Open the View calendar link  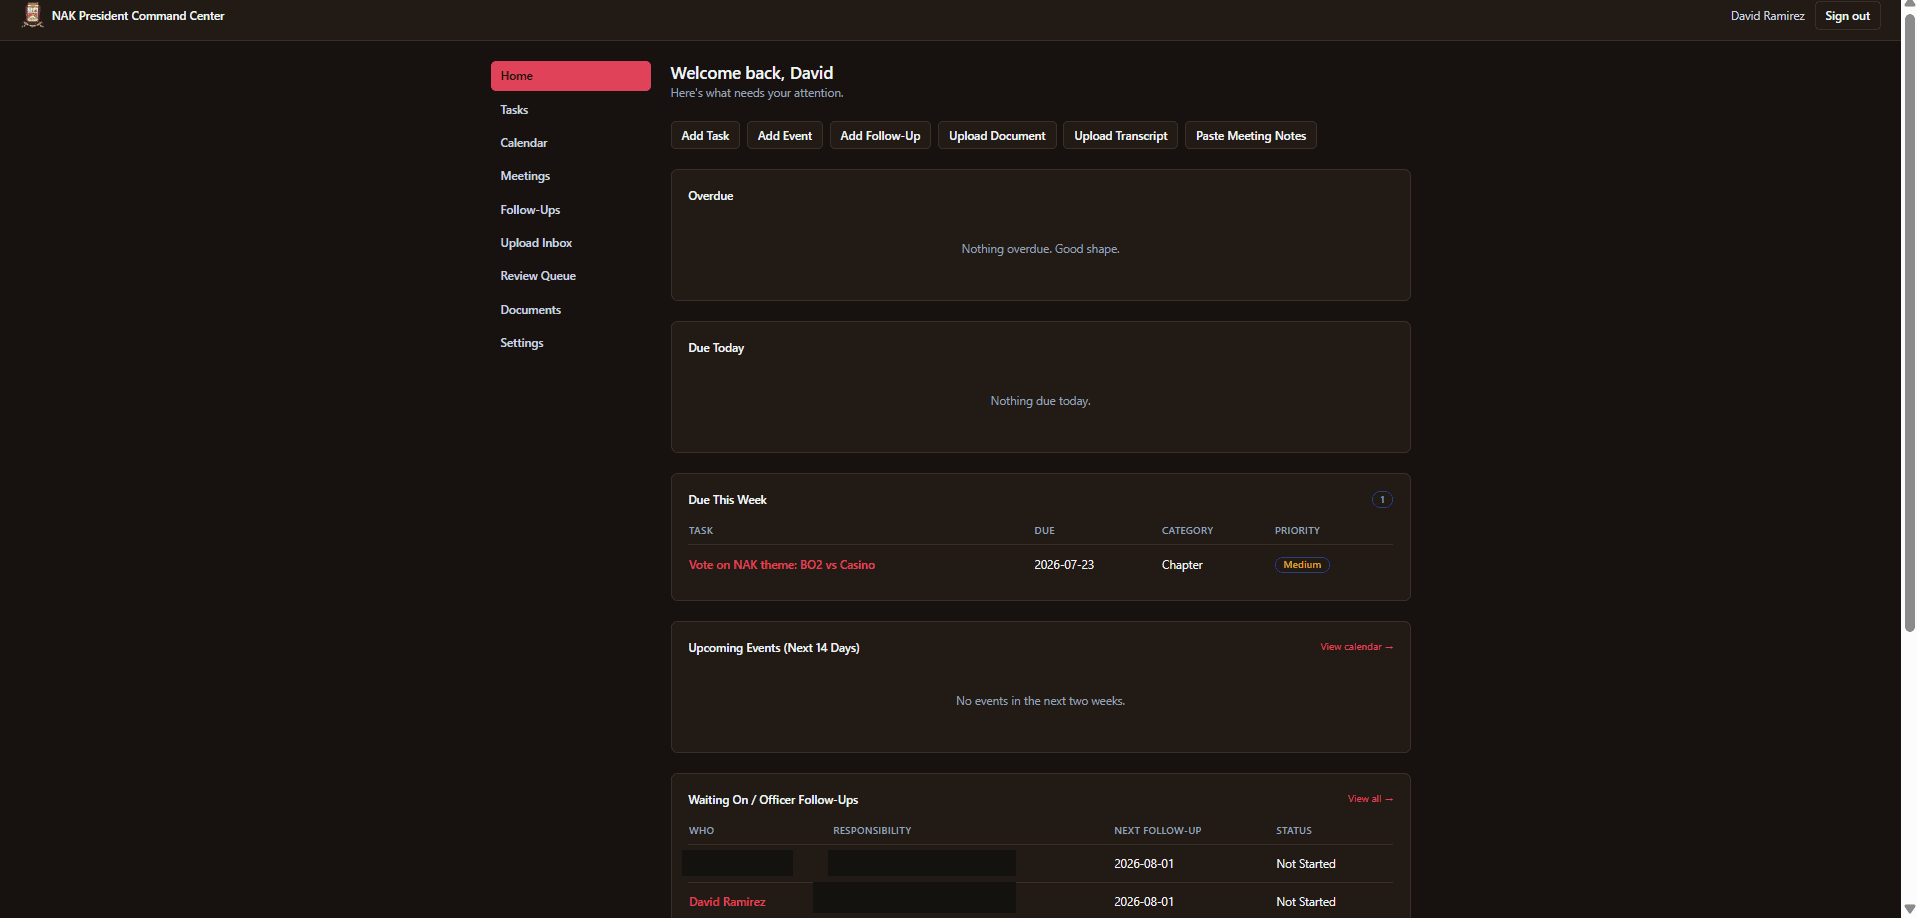click(1356, 647)
